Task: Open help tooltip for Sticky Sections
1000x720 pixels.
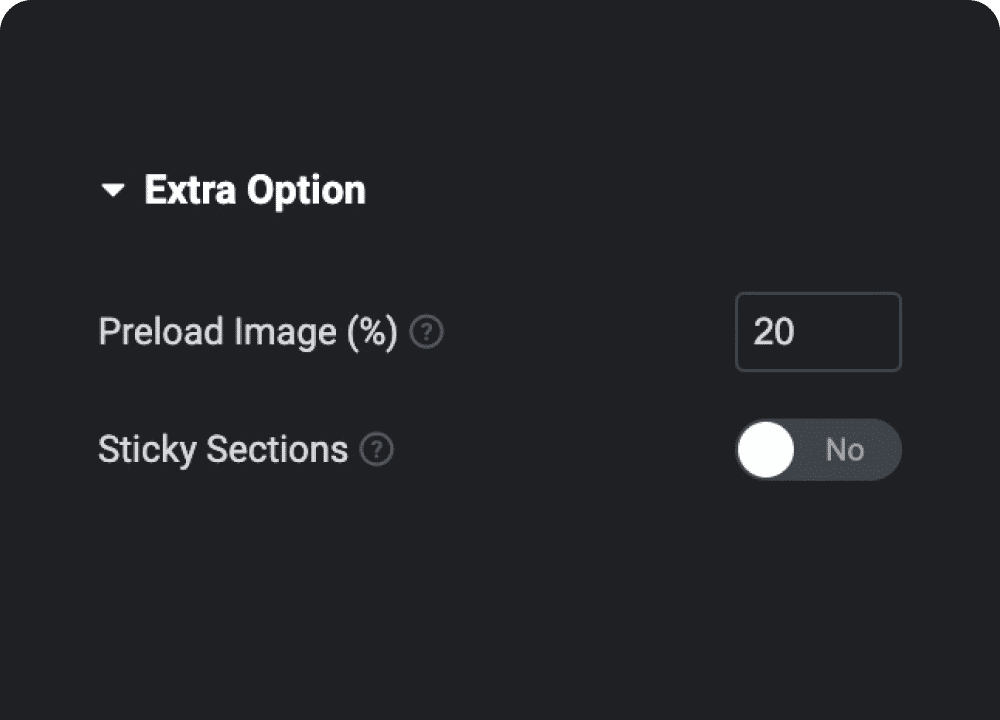Action: [377, 450]
